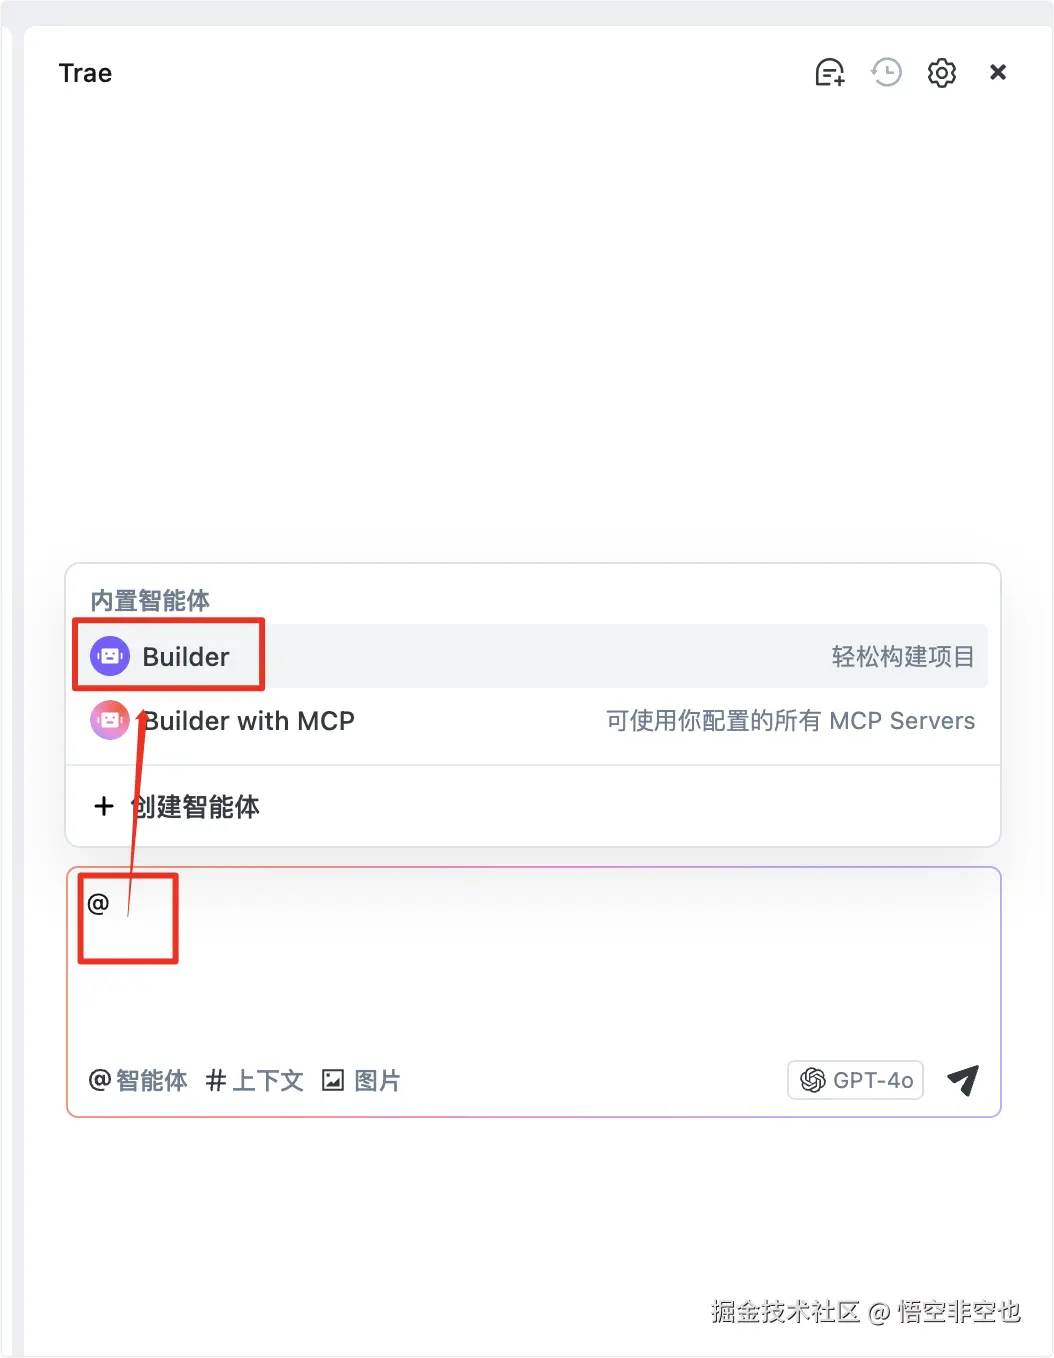This screenshot has width=1054, height=1358.
Task: Choose 创建智能体 to create agent
Action: click(533, 806)
